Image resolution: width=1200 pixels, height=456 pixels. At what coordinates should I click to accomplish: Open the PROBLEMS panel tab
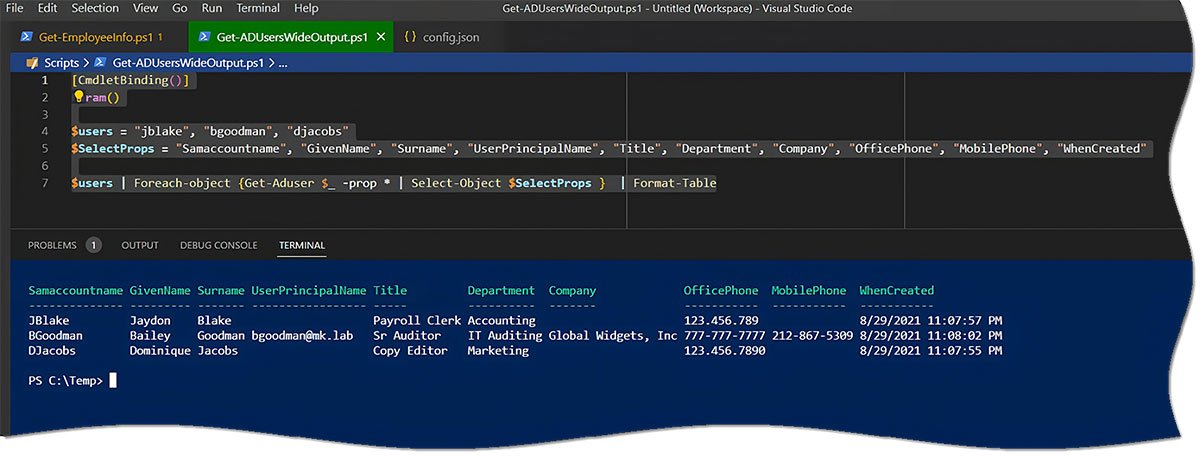tap(52, 245)
